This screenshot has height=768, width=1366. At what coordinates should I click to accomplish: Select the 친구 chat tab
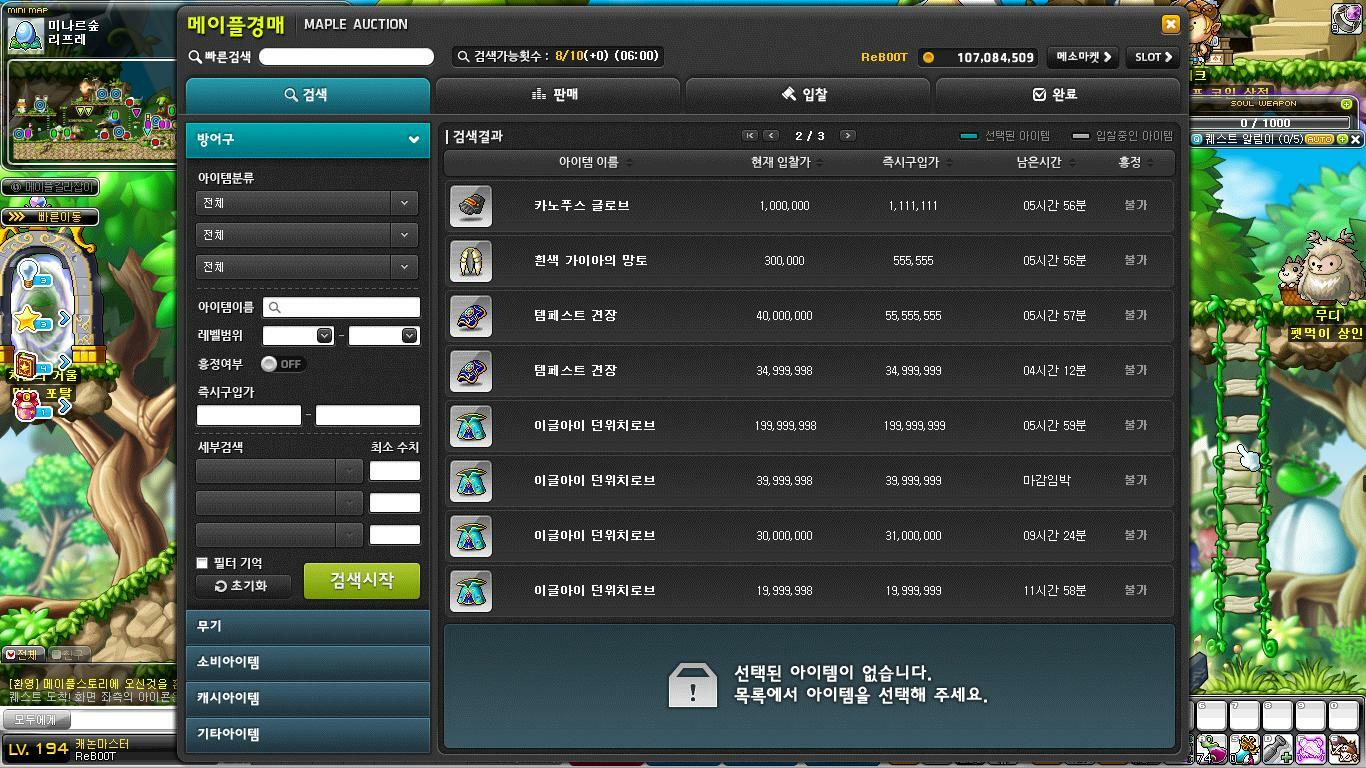(x=68, y=654)
